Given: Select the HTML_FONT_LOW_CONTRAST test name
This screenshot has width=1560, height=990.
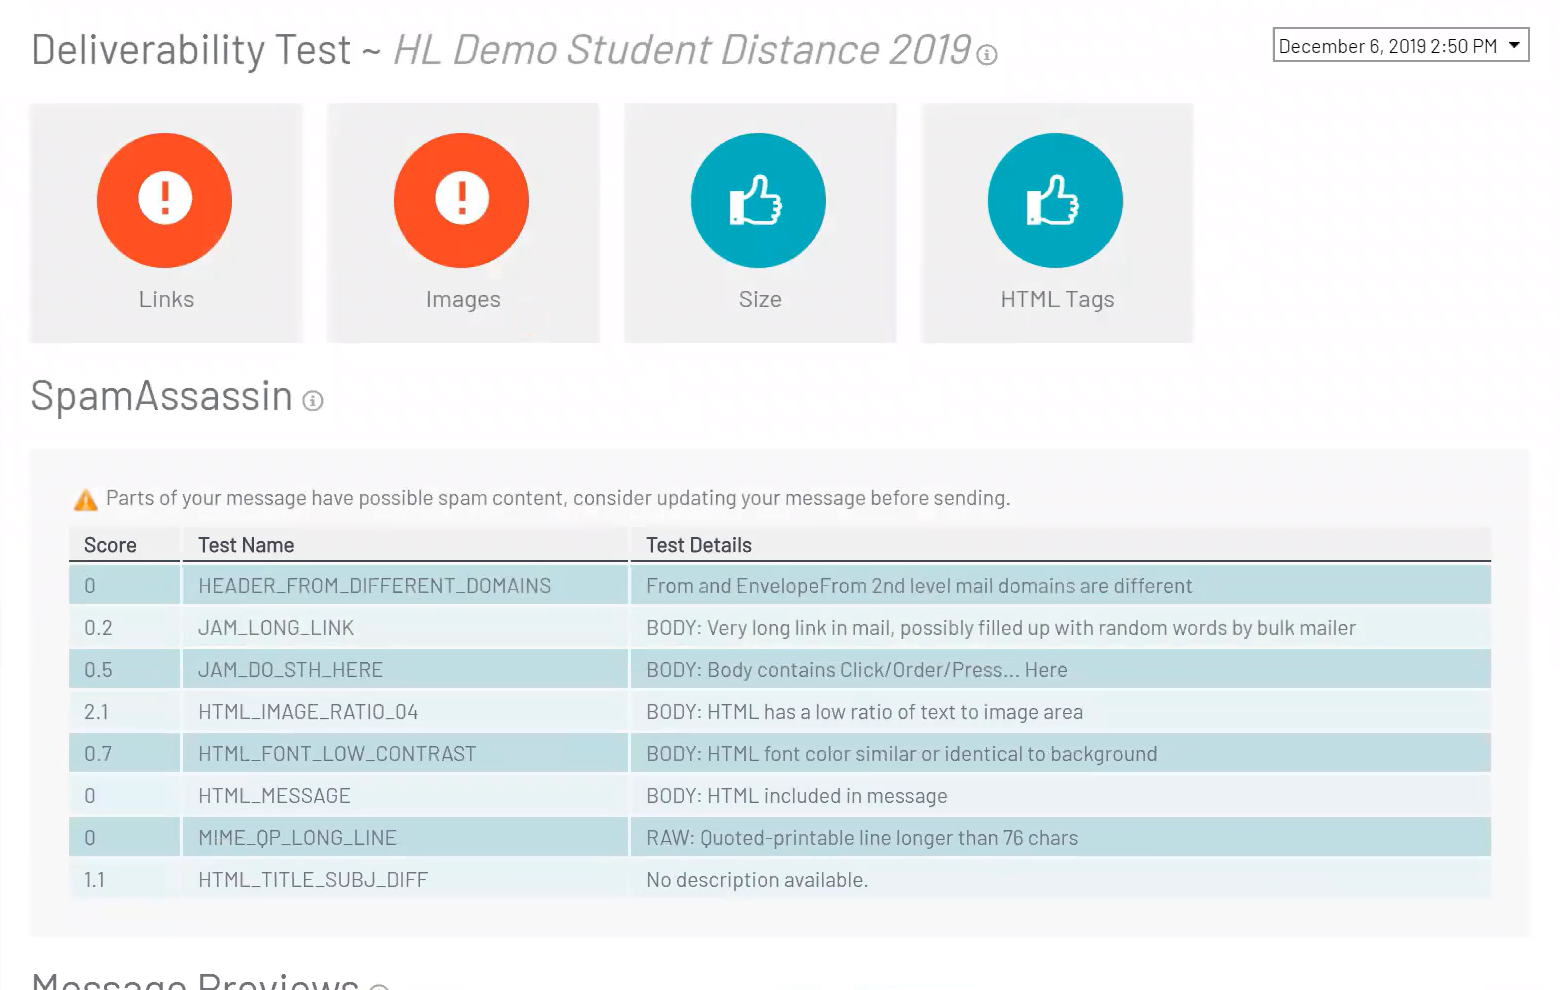Looking at the screenshot, I should 337,754.
